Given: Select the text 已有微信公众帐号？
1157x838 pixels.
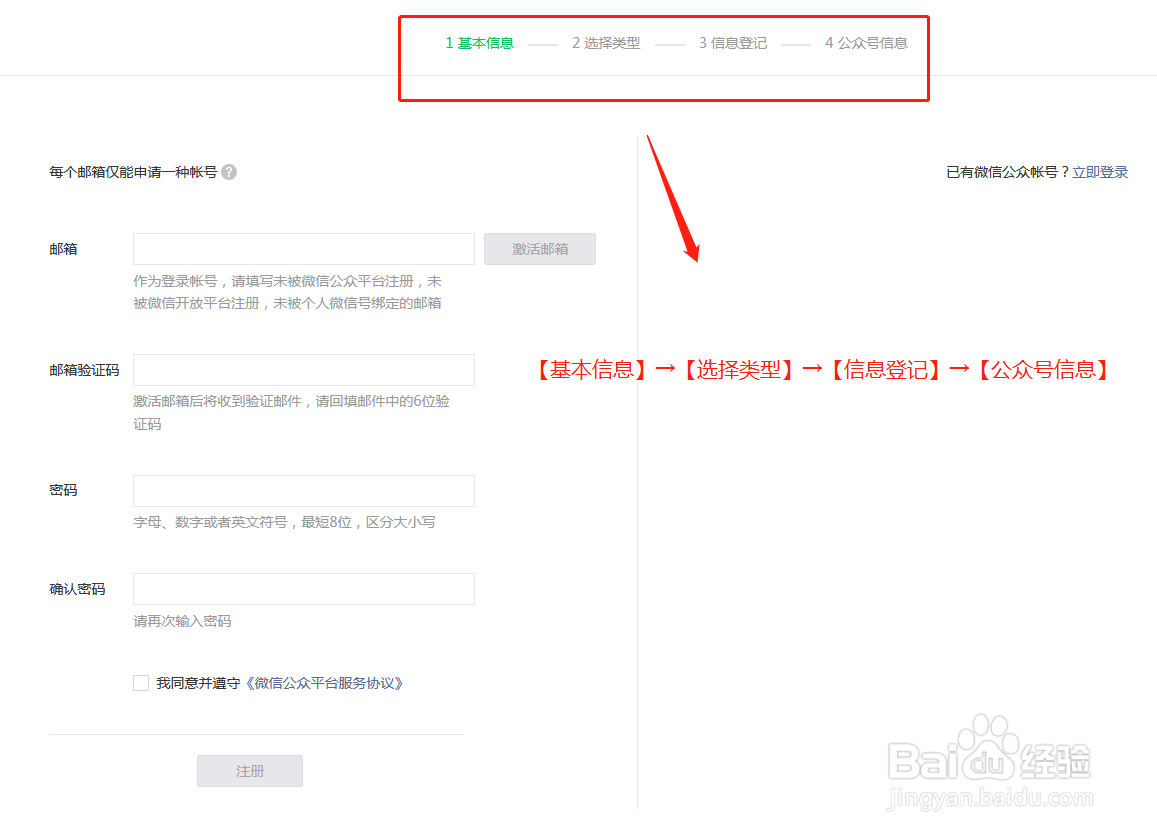Looking at the screenshot, I should (1008, 172).
